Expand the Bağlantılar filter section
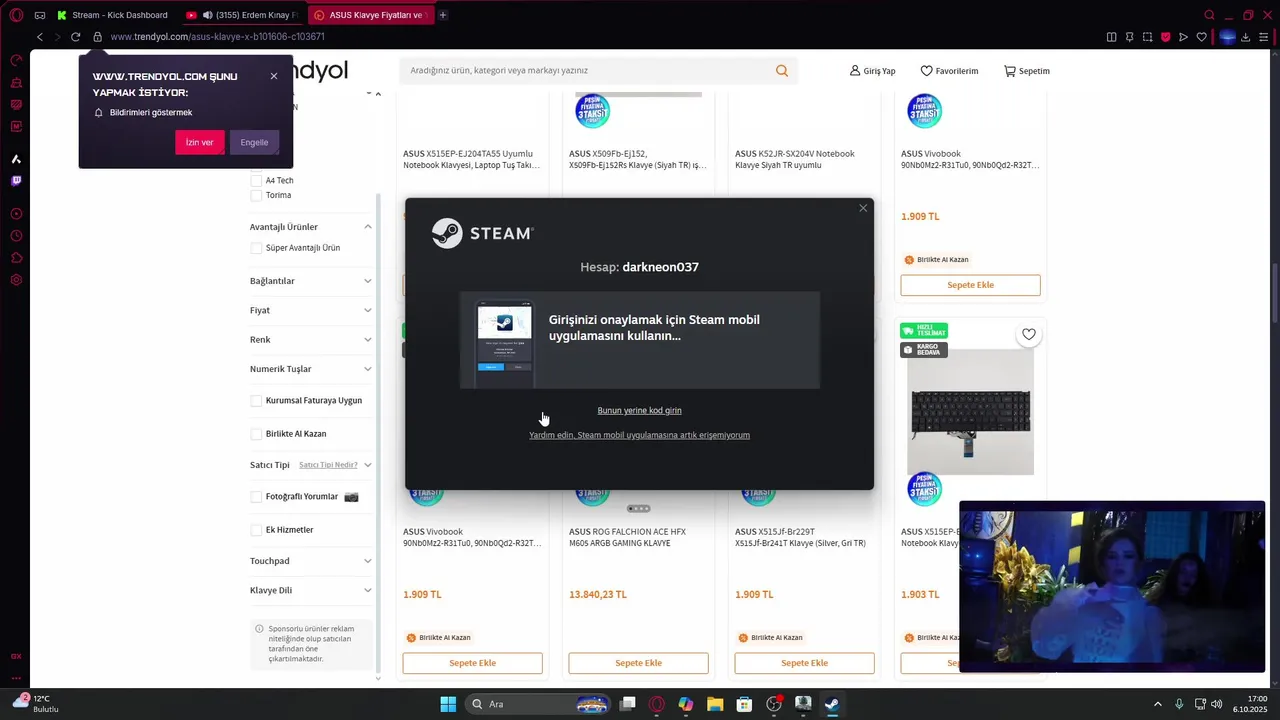The width and height of the screenshot is (1280, 720). 367,281
